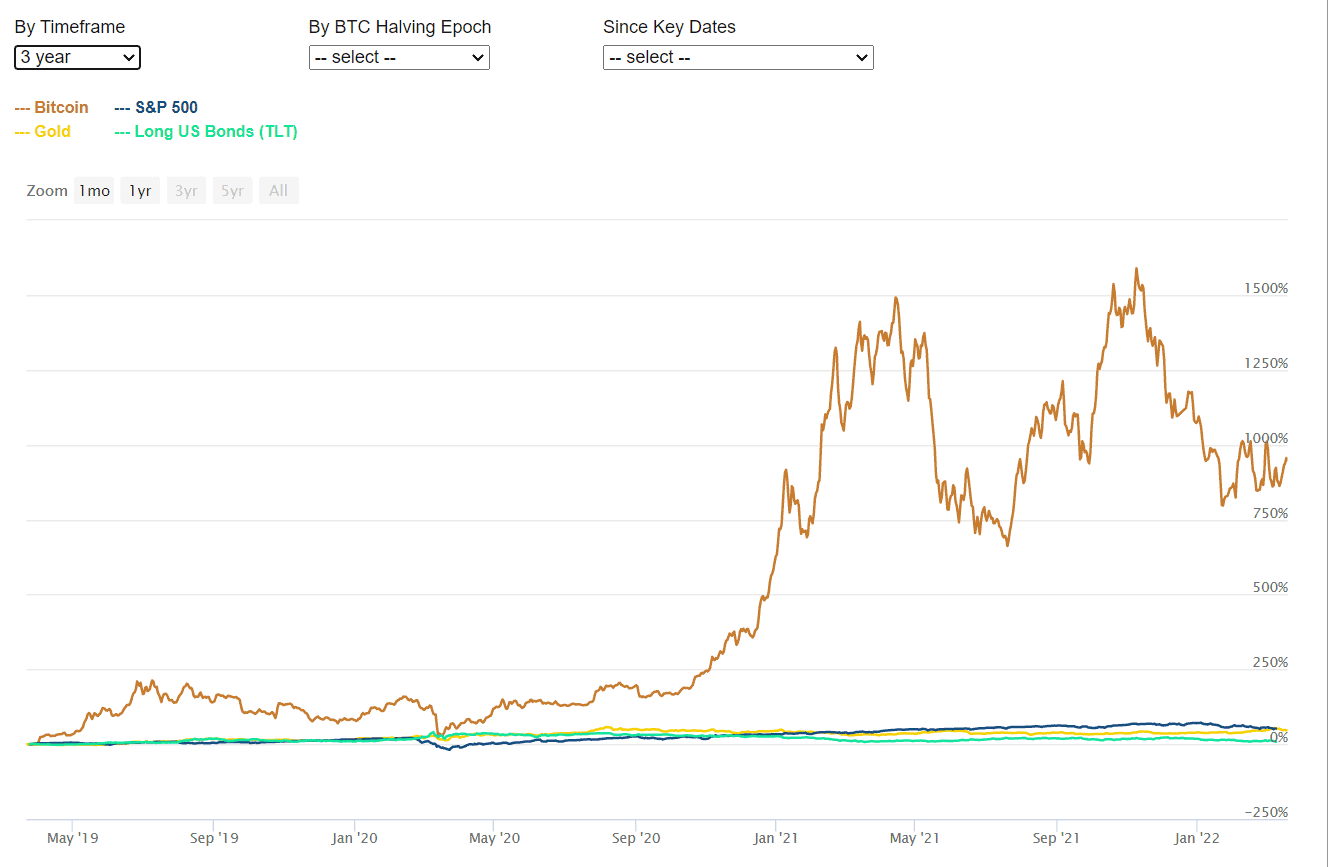Click the 750% y-axis label
The width and height of the screenshot is (1330, 867).
(x=1270, y=513)
